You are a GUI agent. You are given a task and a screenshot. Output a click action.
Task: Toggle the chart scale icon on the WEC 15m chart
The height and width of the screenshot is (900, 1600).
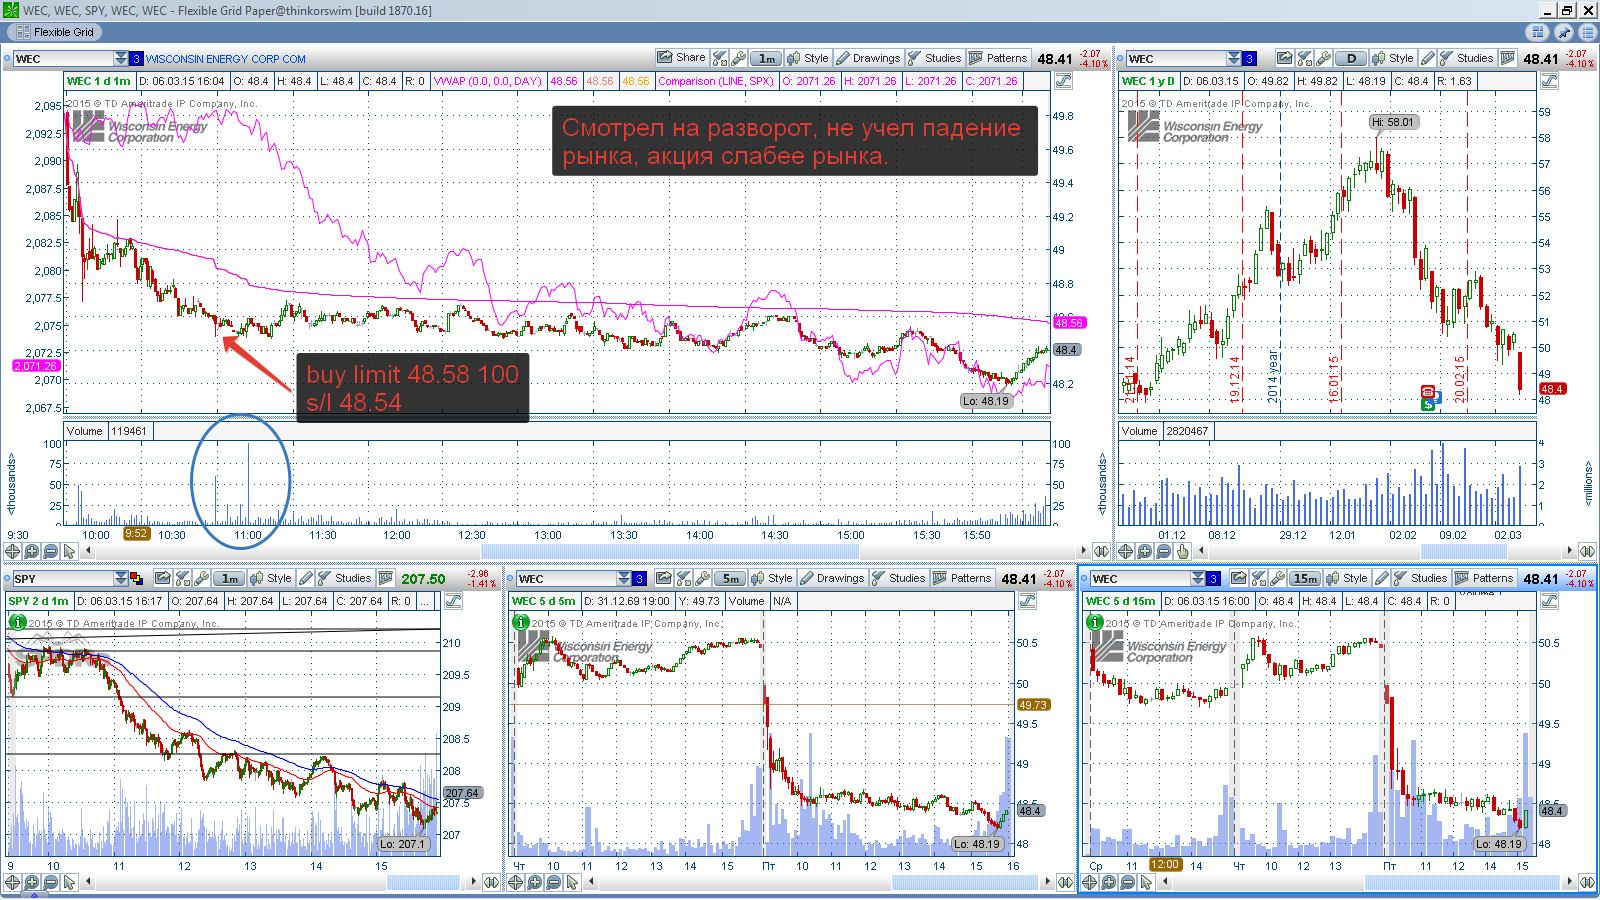[1549, 601]
